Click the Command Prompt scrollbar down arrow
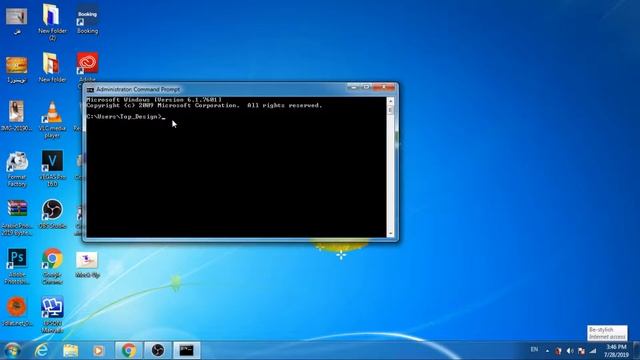The width and height of the screenshot is (640, 360). click(x=391, y=233)
